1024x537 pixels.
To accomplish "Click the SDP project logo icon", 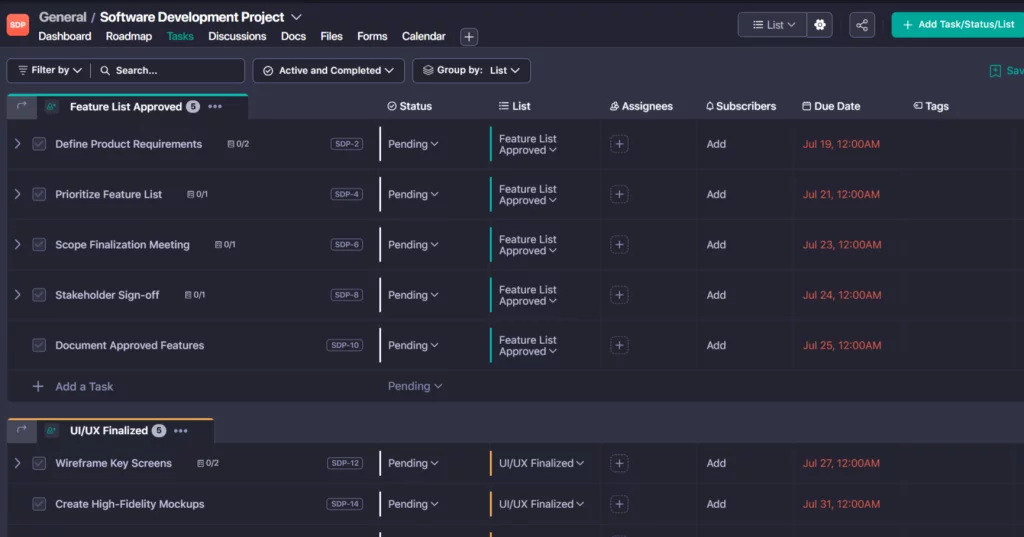I will (18, 25).
